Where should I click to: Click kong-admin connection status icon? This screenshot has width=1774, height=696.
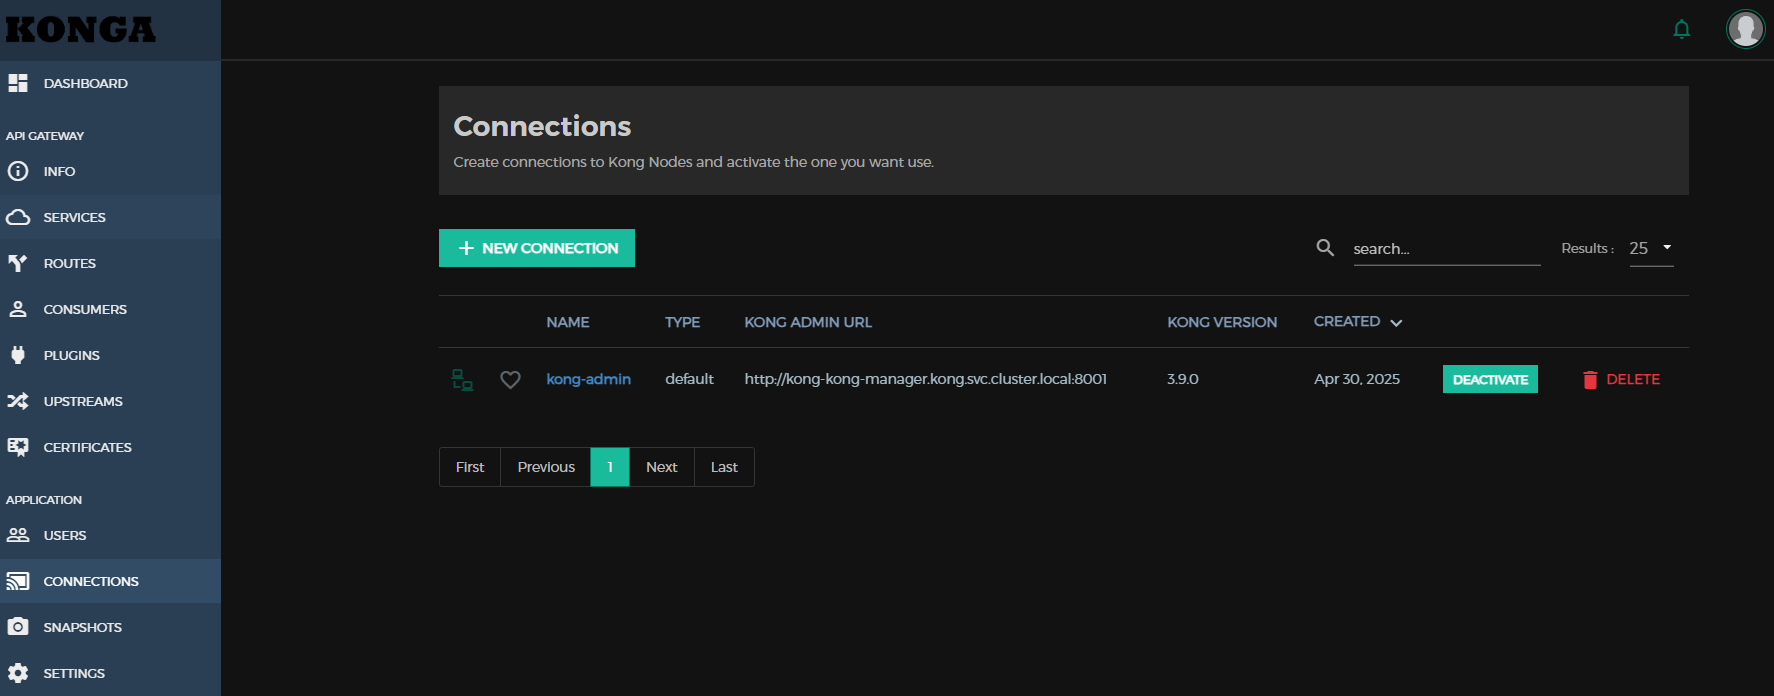462,379
